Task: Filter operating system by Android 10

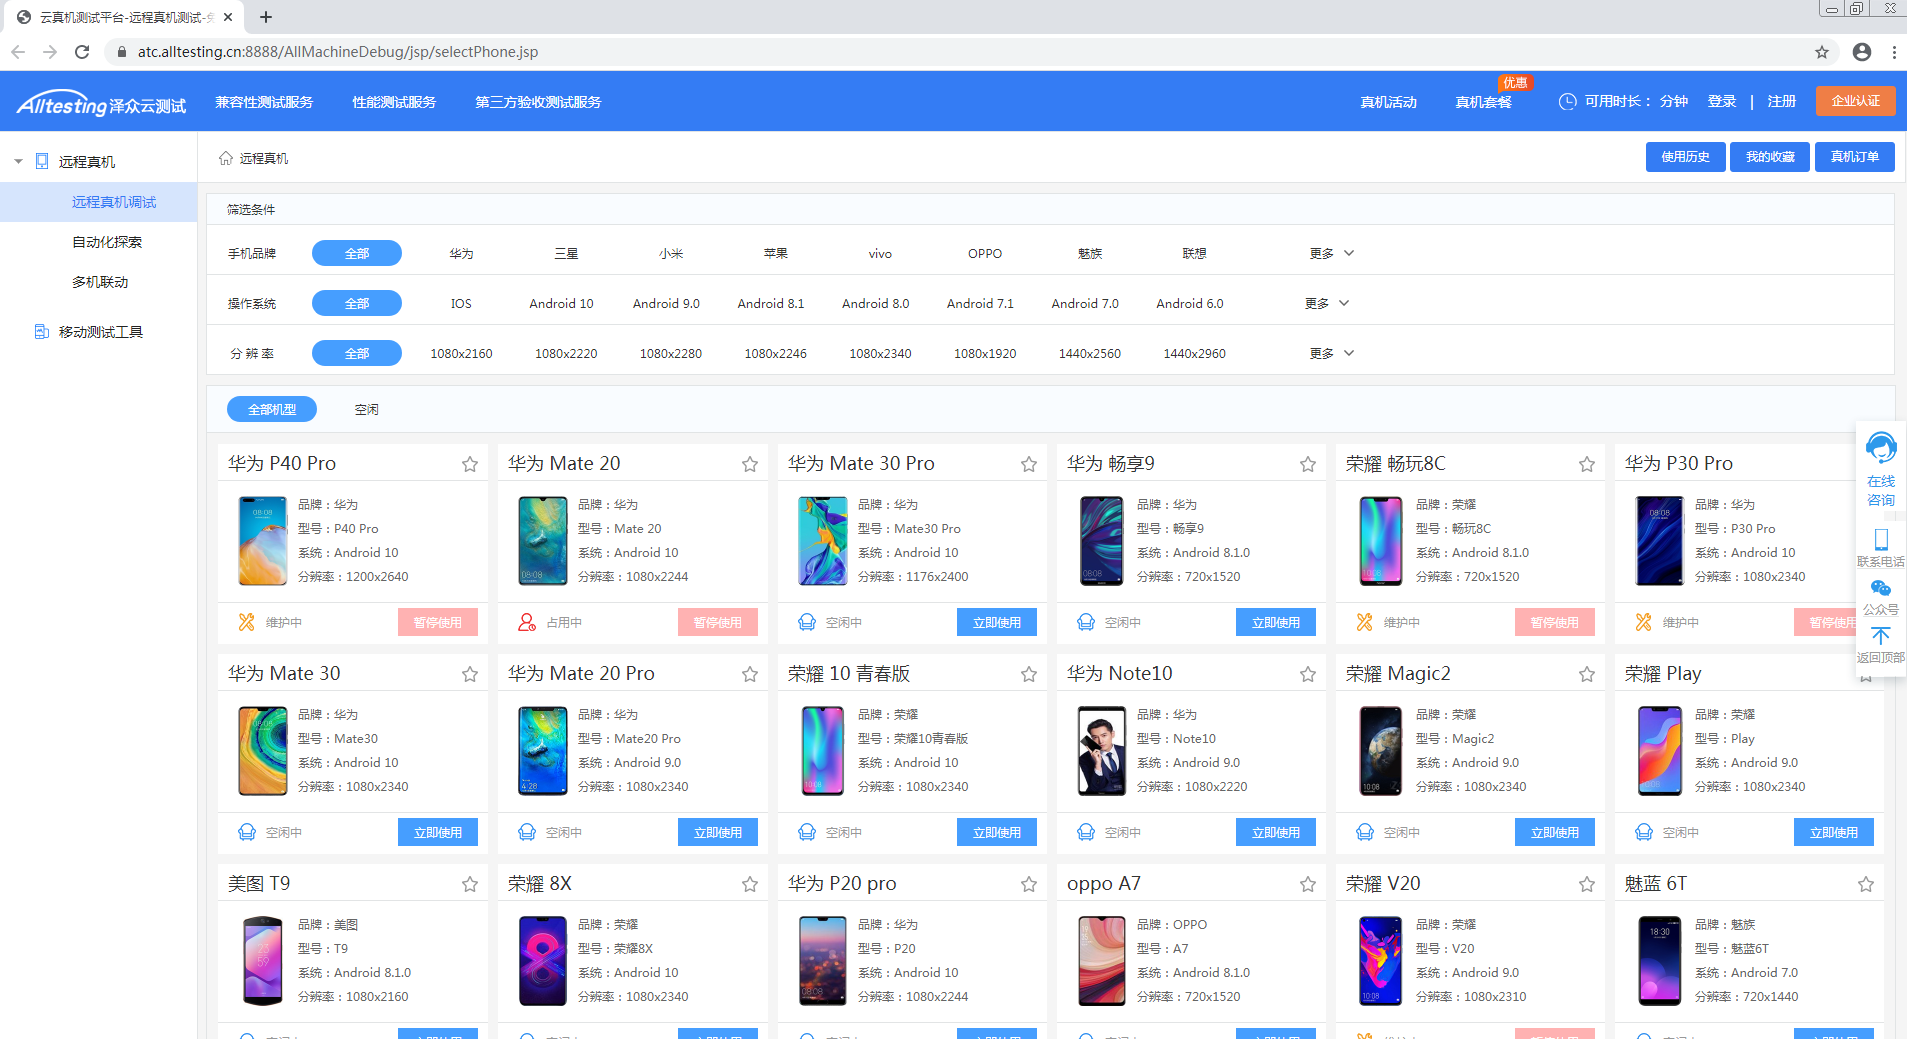Action: pos(561,304)
